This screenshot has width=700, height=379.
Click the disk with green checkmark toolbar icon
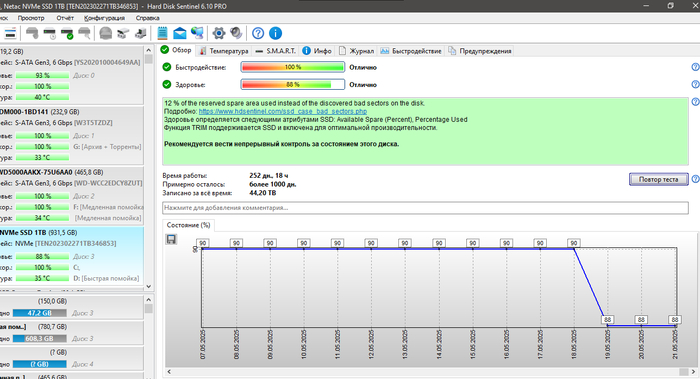tap(67, 33)
